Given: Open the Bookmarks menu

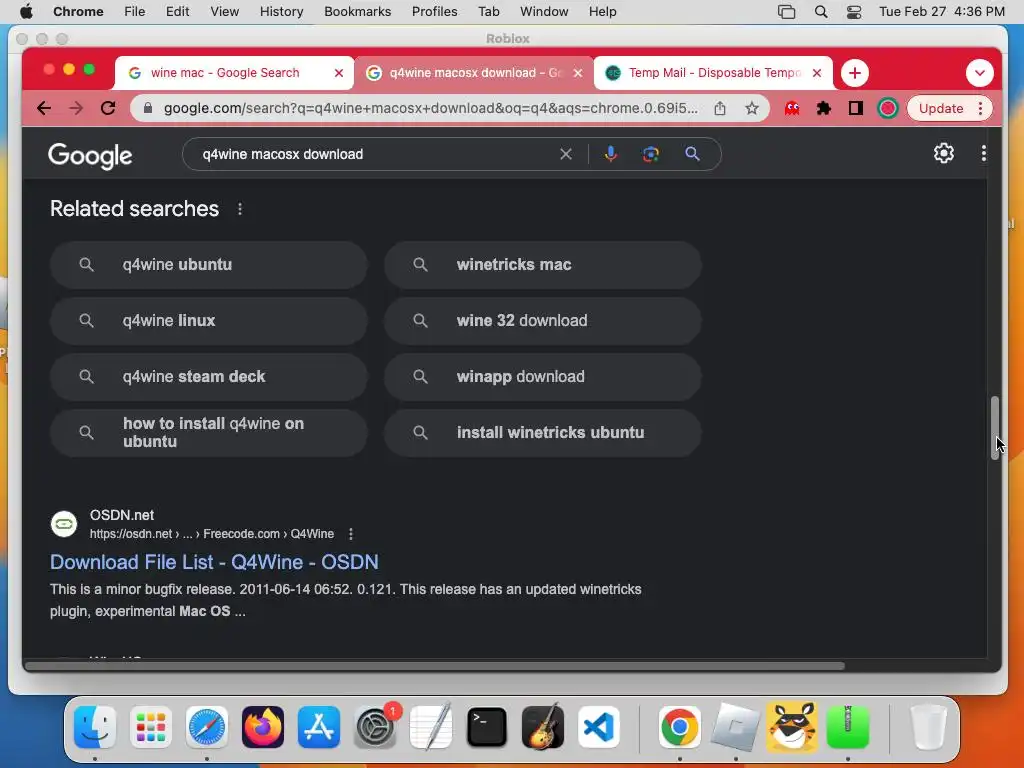Looking at the screenshot, I should coord(357,12).
